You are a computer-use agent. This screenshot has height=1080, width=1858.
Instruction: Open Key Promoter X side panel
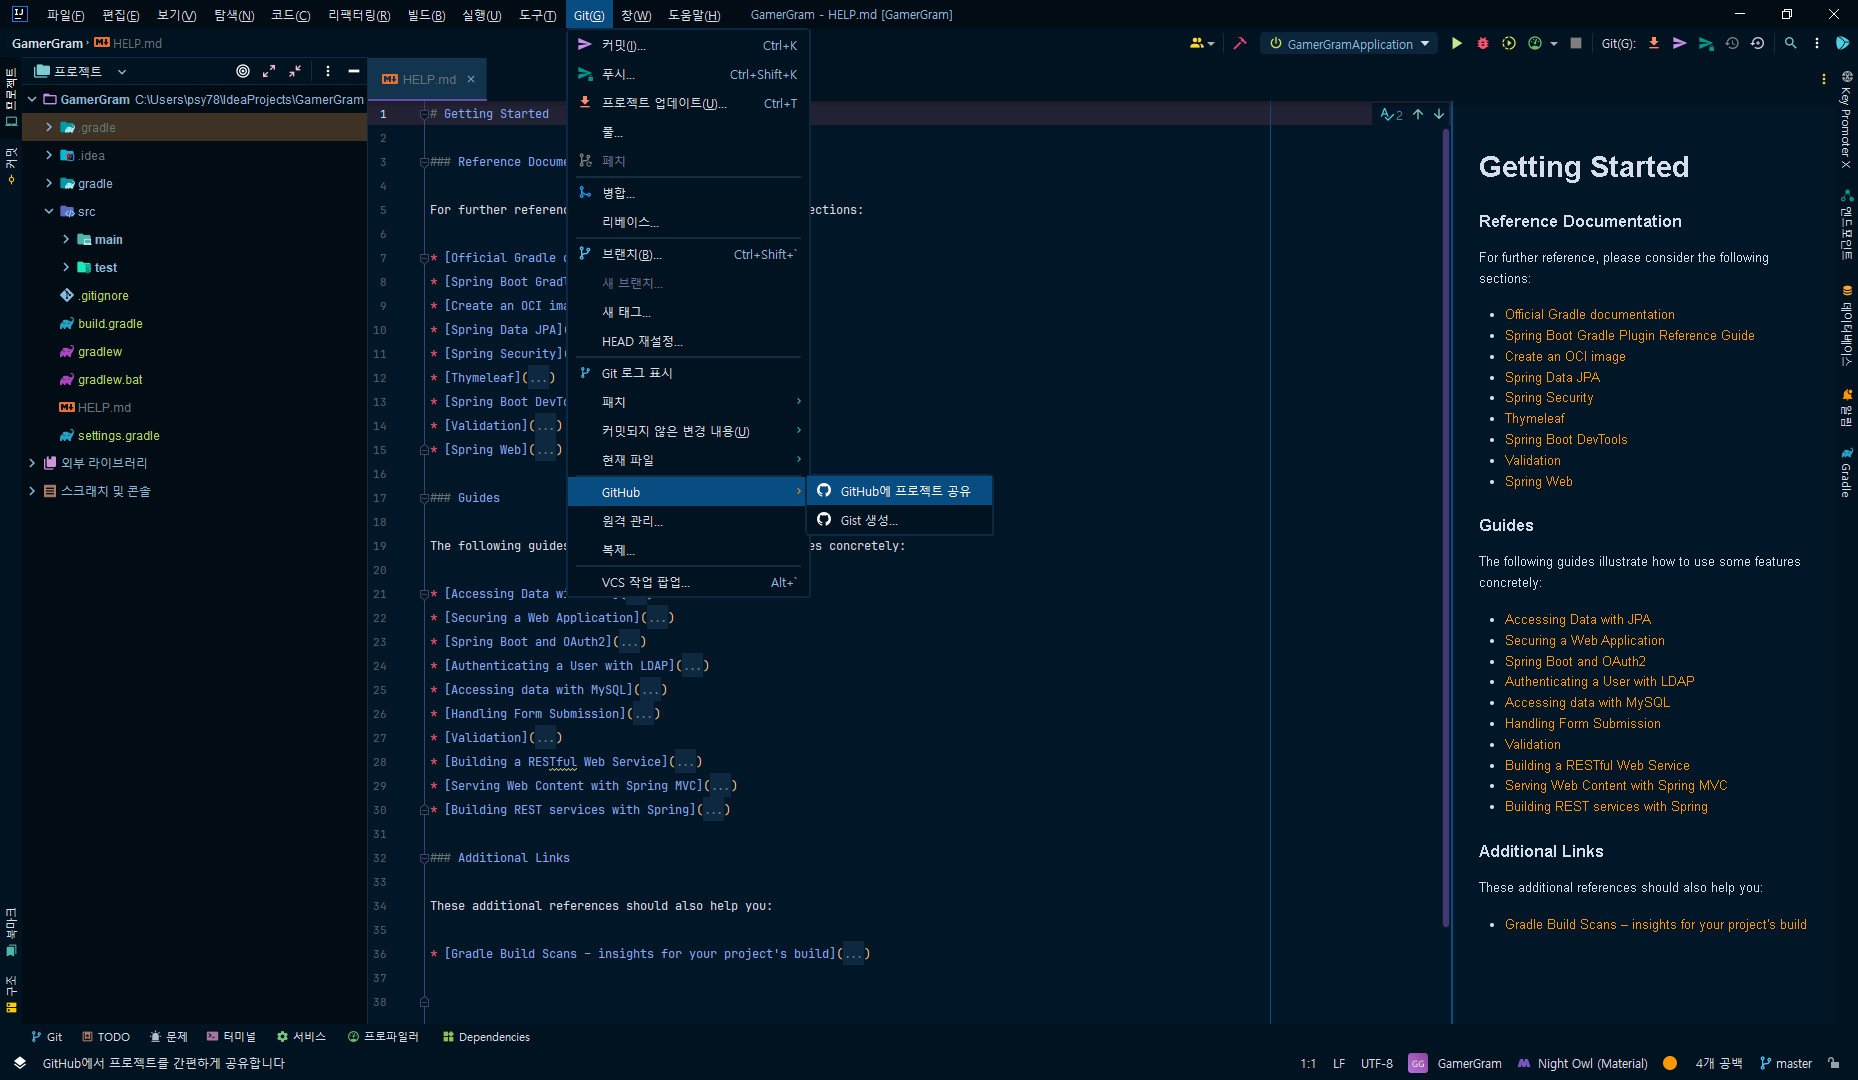click(x=1846, y=119)
